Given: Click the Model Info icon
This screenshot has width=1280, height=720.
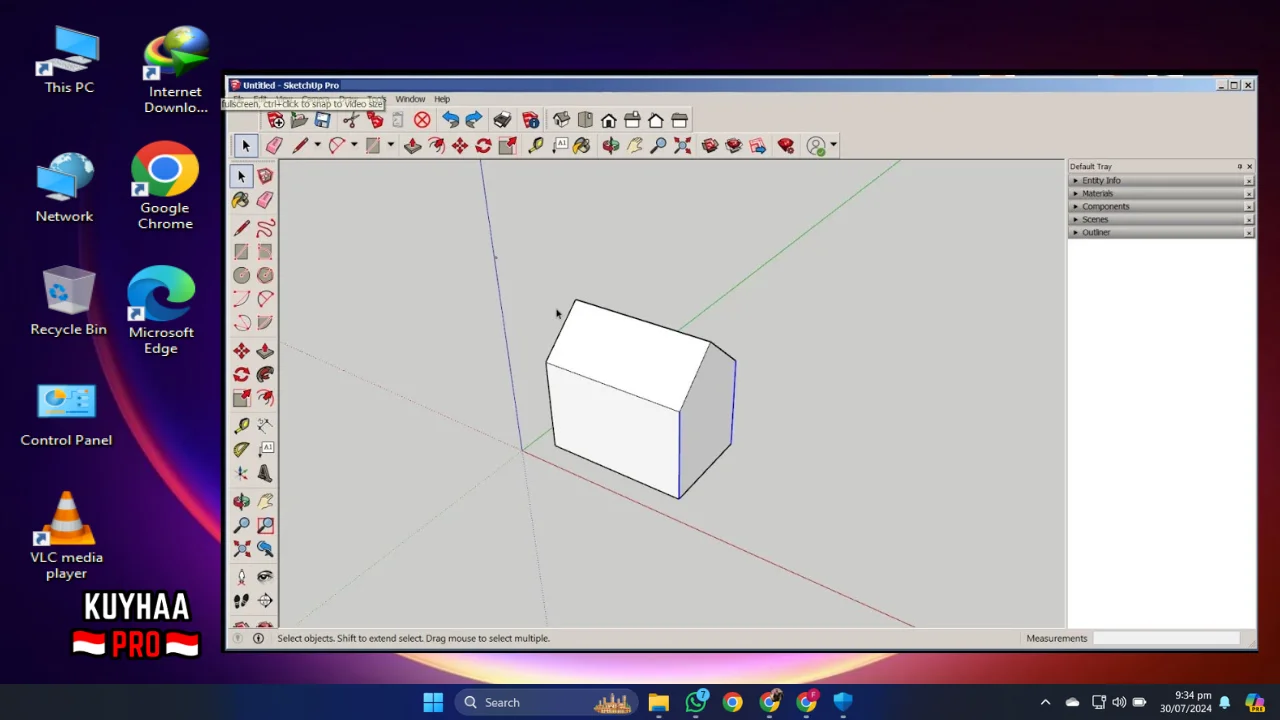Looking at the screenshot, I should (531, 120).
